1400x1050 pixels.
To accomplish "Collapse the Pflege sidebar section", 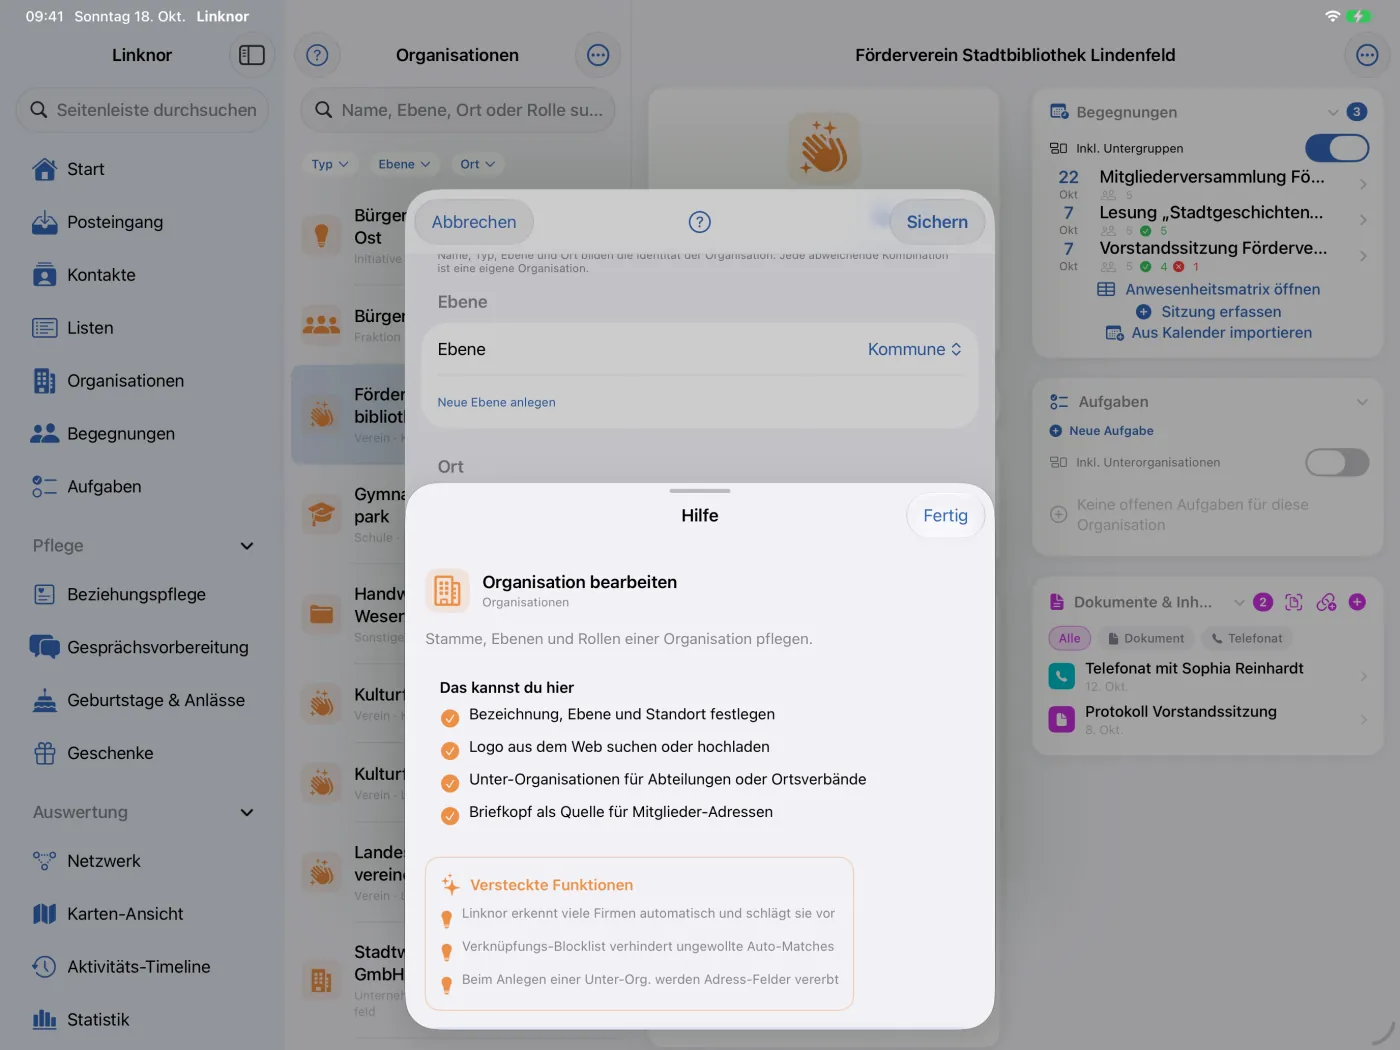I will [x=247, y=546].
